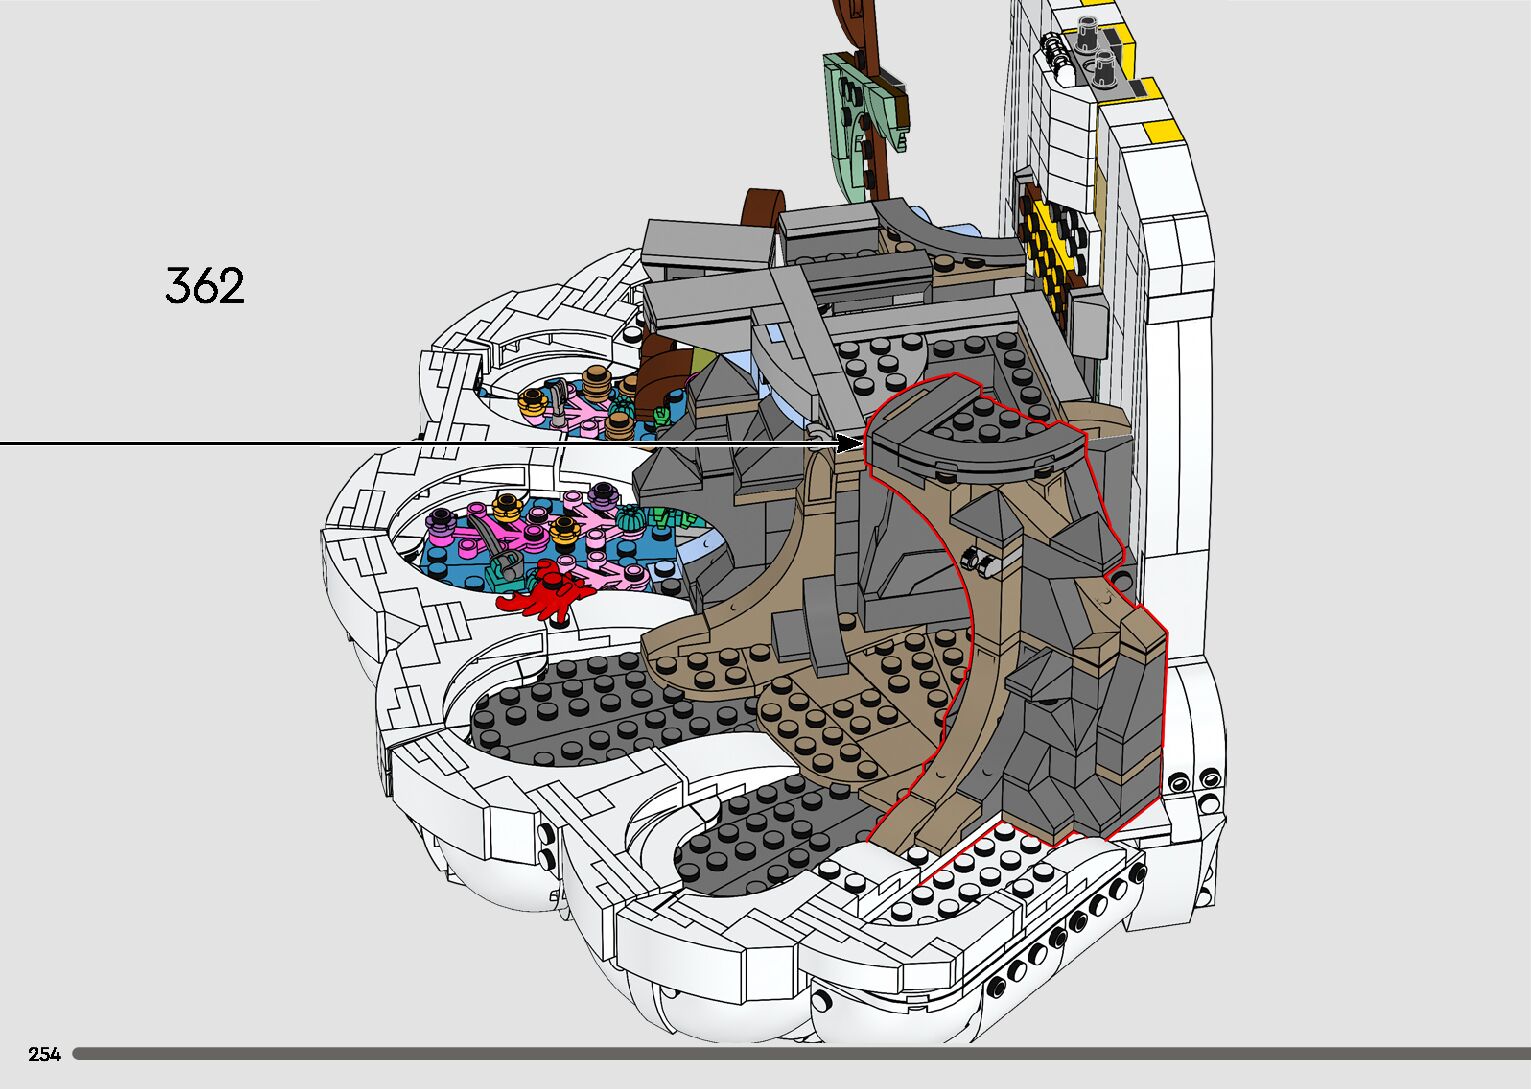Click the page number 254
This screenshot has width=1531, height=1089.
(x=44, y=1054)
